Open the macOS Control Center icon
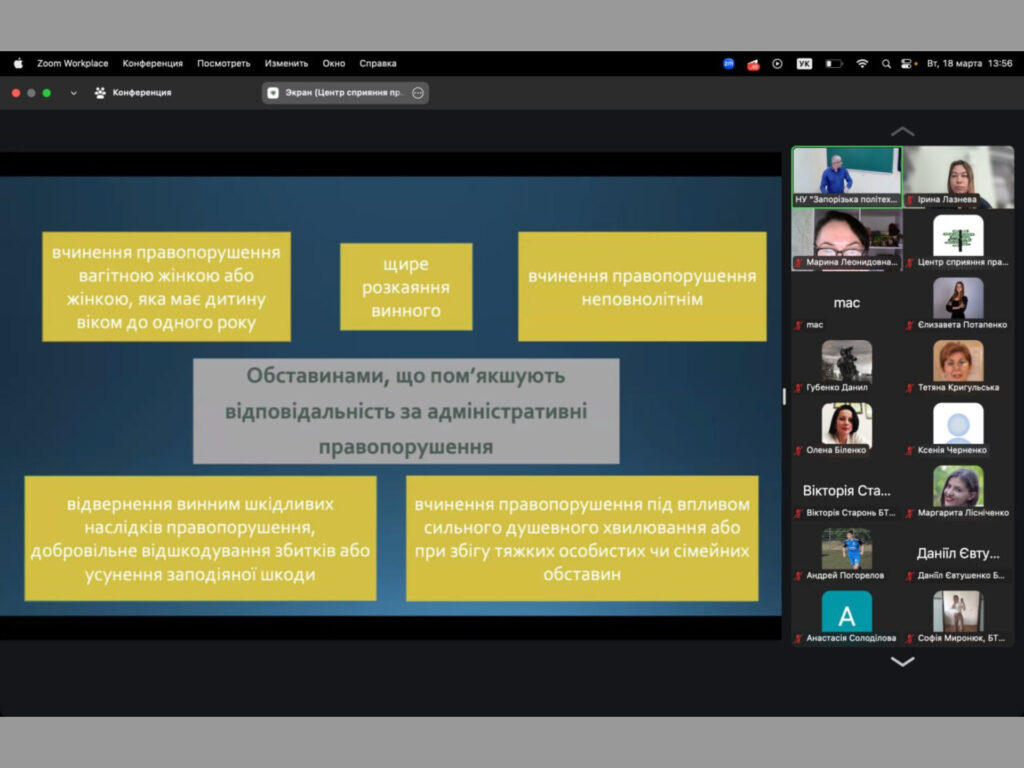 click(907, 64)
